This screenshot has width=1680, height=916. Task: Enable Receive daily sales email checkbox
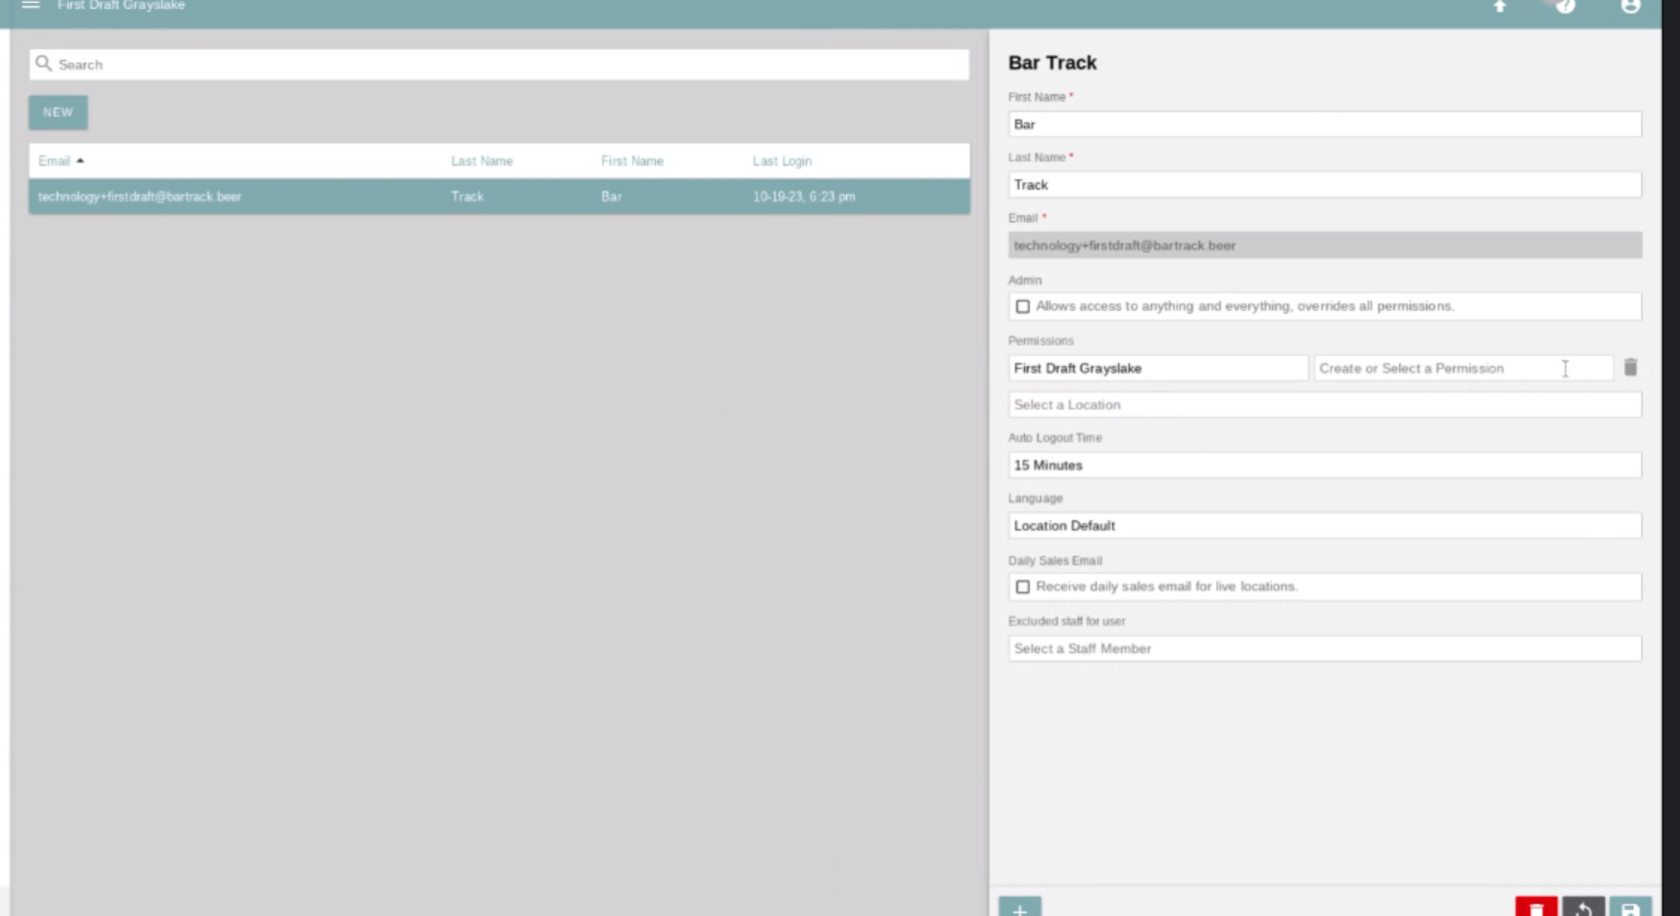pyautogui.click(x=1022, y=587)
